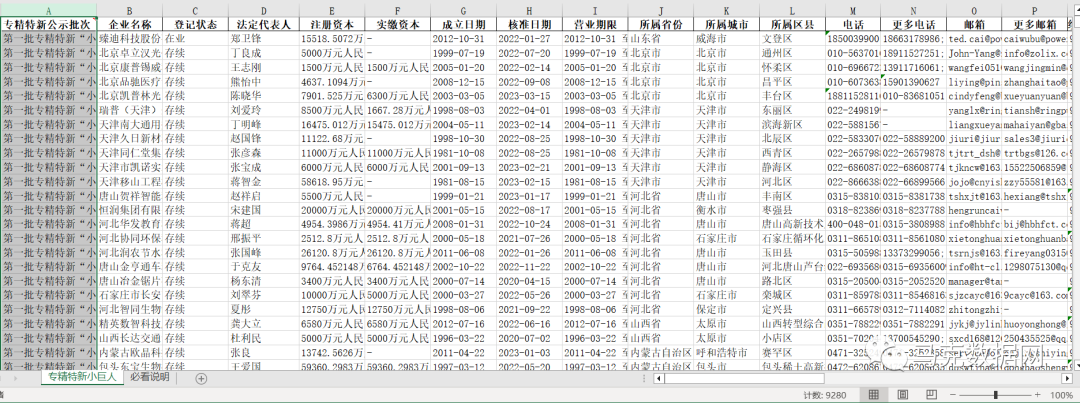
Task: Switch to Page Layout view
Action: click(x=902, y=395)
